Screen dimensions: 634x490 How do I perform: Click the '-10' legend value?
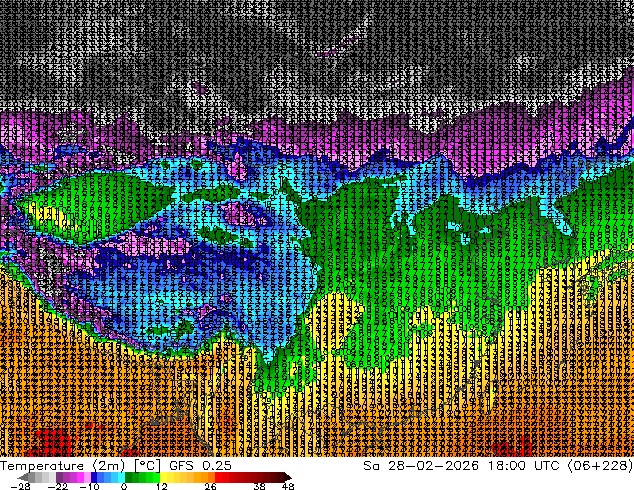(89, 486)
